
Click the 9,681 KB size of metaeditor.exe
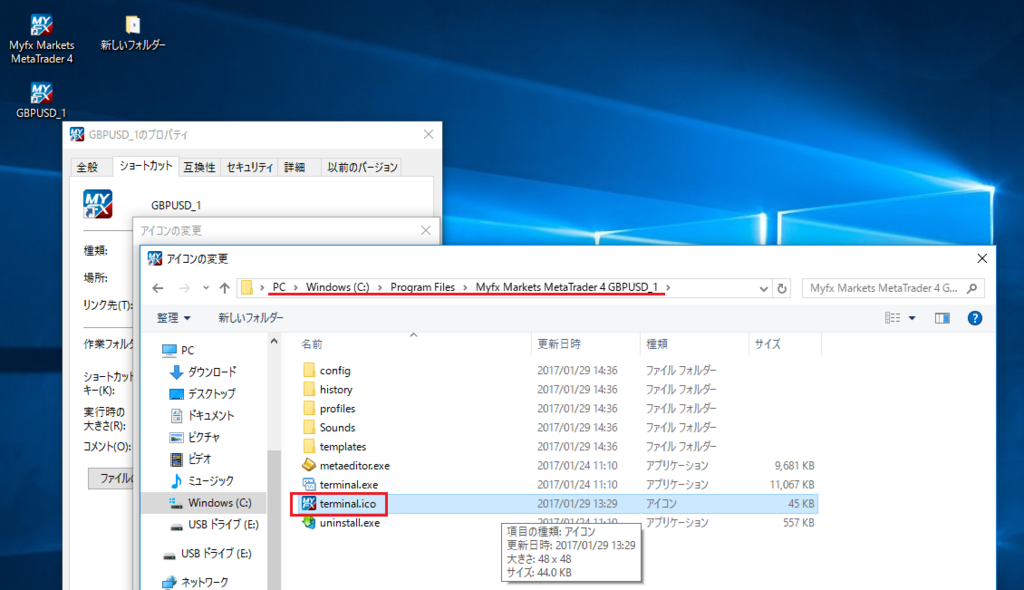tap(794, 465)
